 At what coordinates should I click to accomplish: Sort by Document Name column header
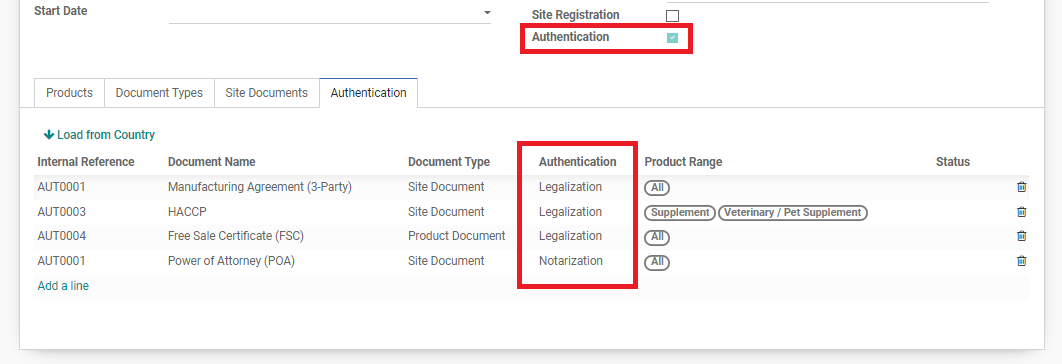point(211,162)
